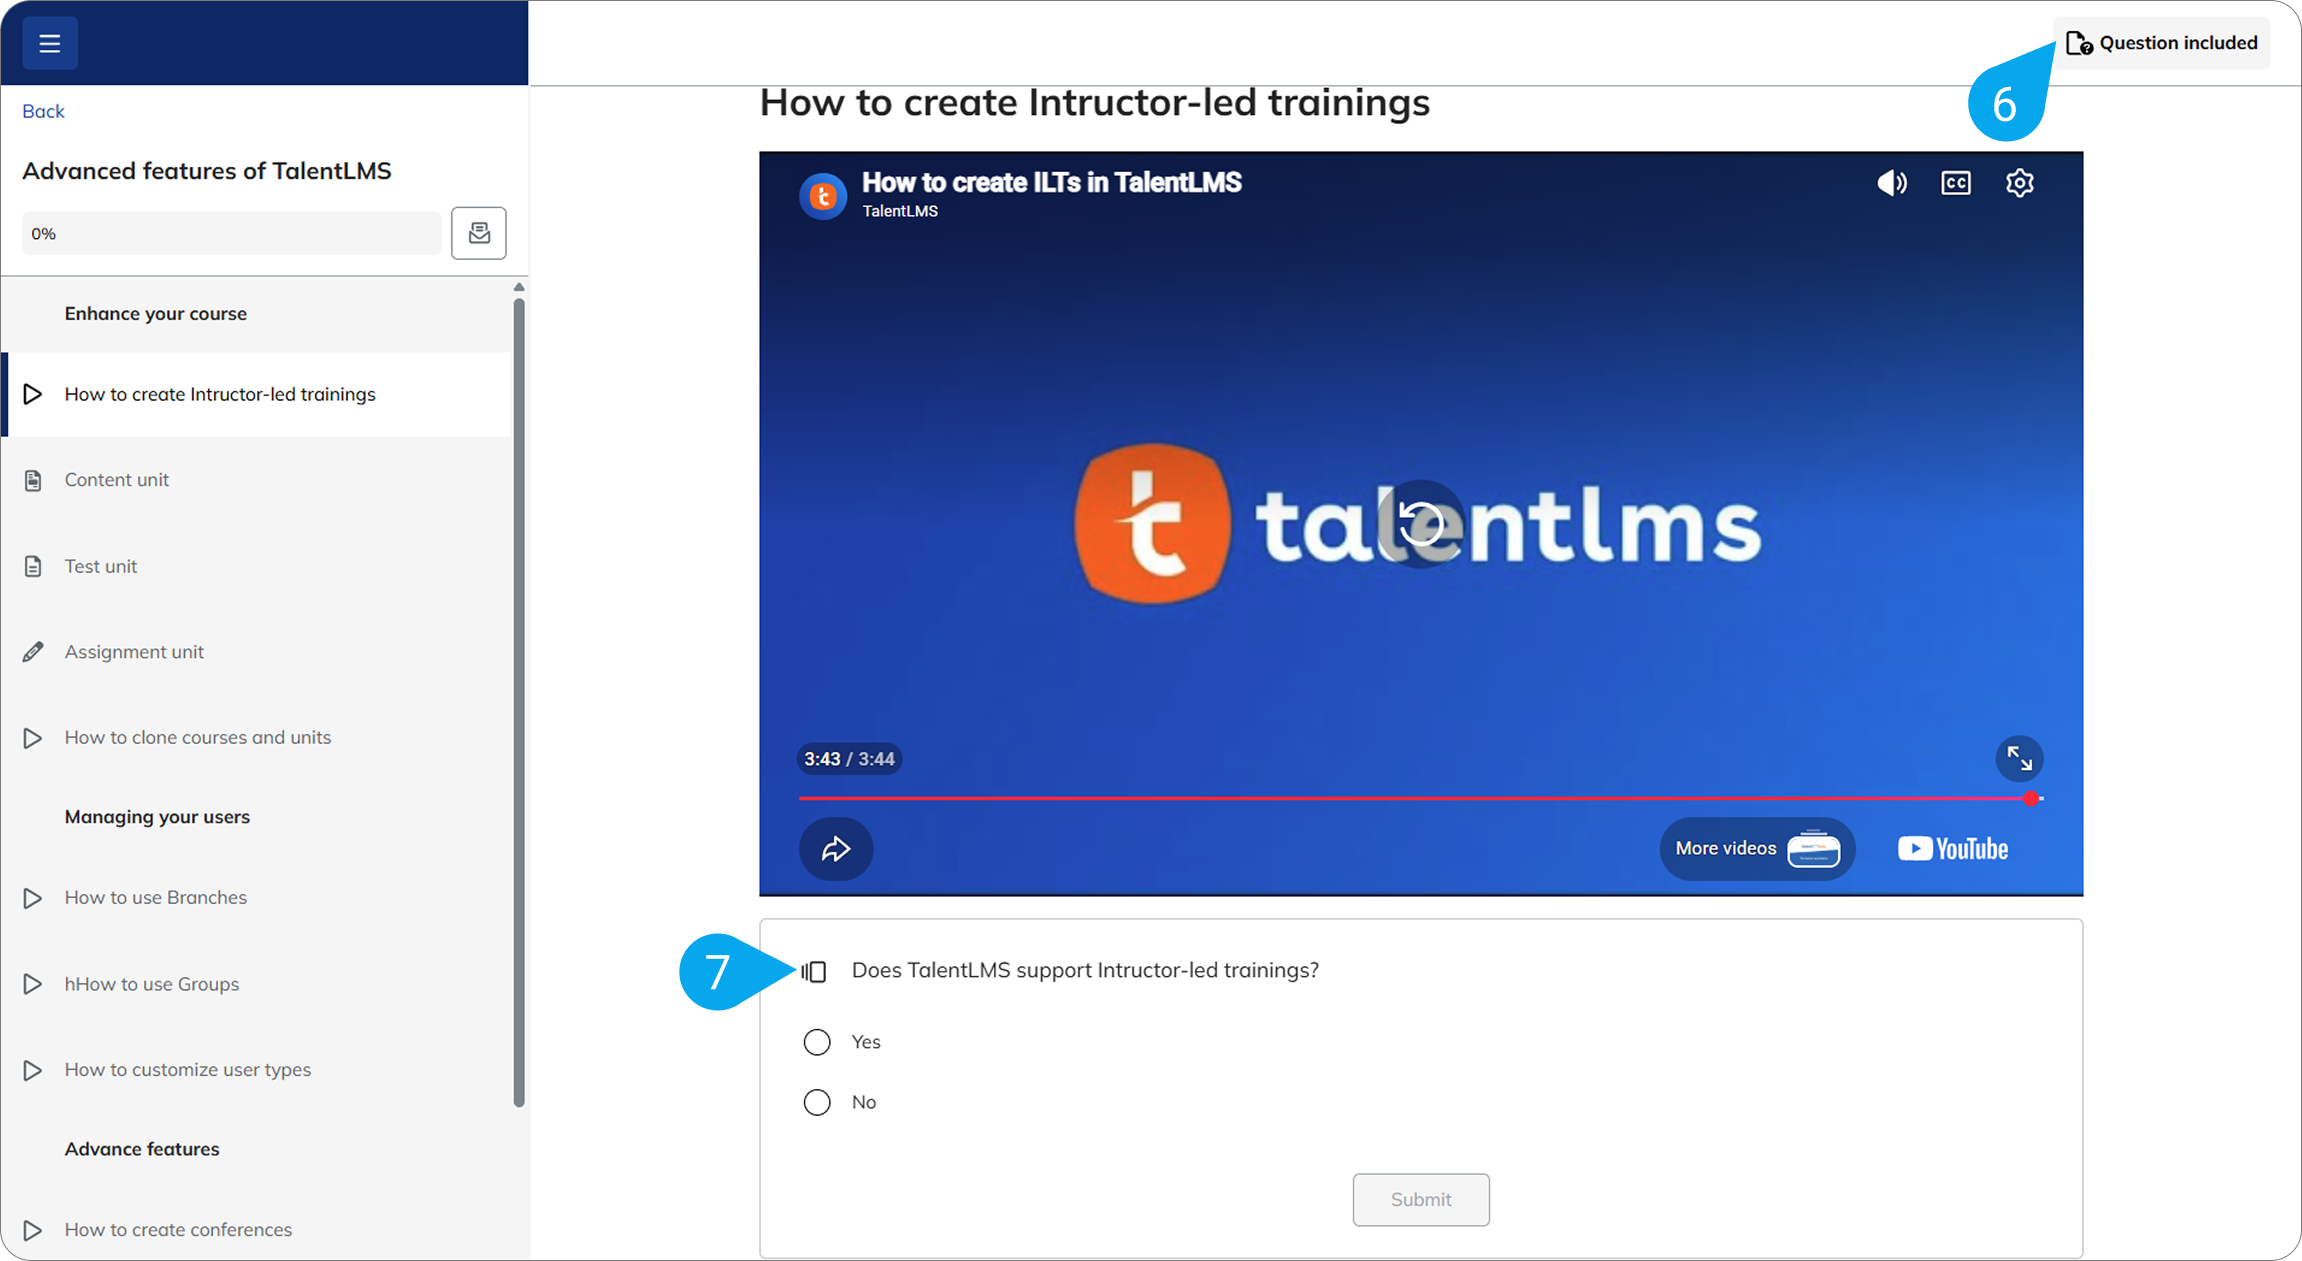
Task: Toggle closed captions on the video
Action: (1956, 183)
